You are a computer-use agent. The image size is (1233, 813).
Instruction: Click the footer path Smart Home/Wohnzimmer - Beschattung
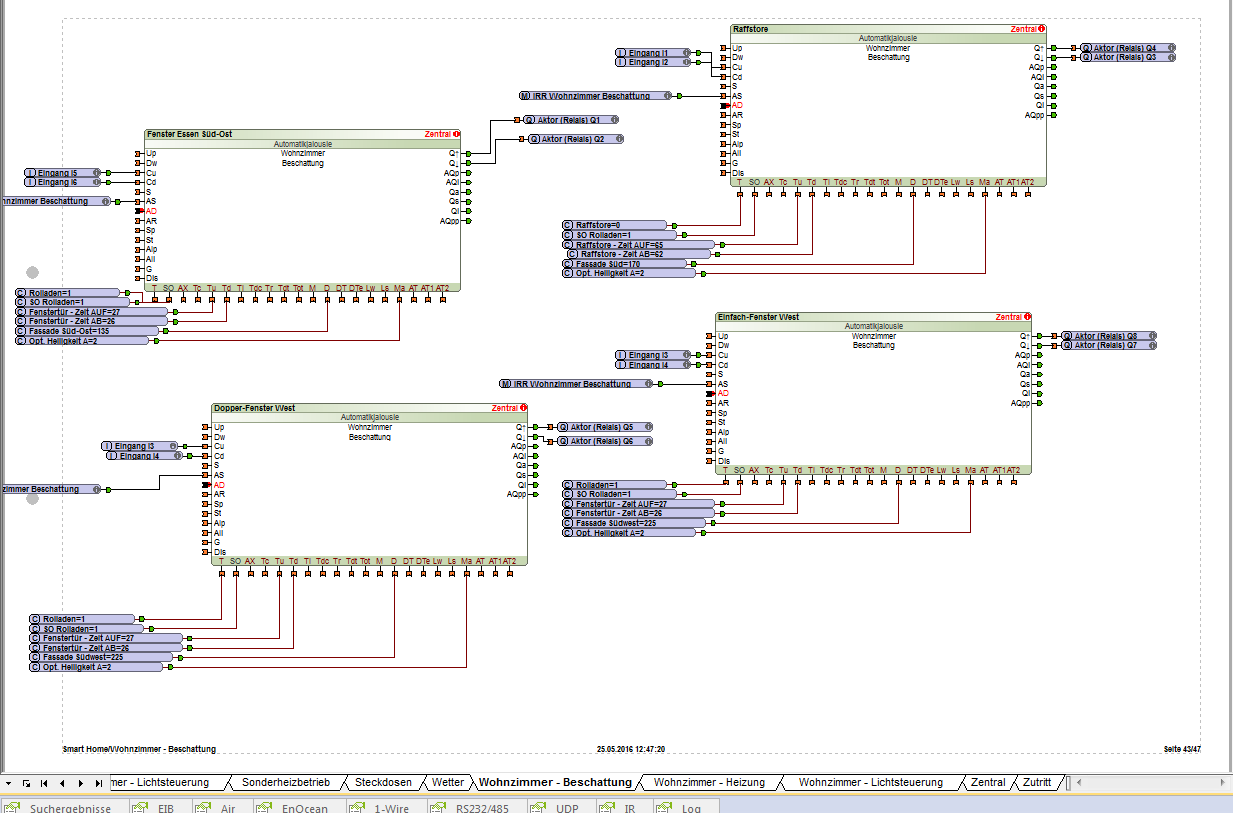click(x=139, y=748)
